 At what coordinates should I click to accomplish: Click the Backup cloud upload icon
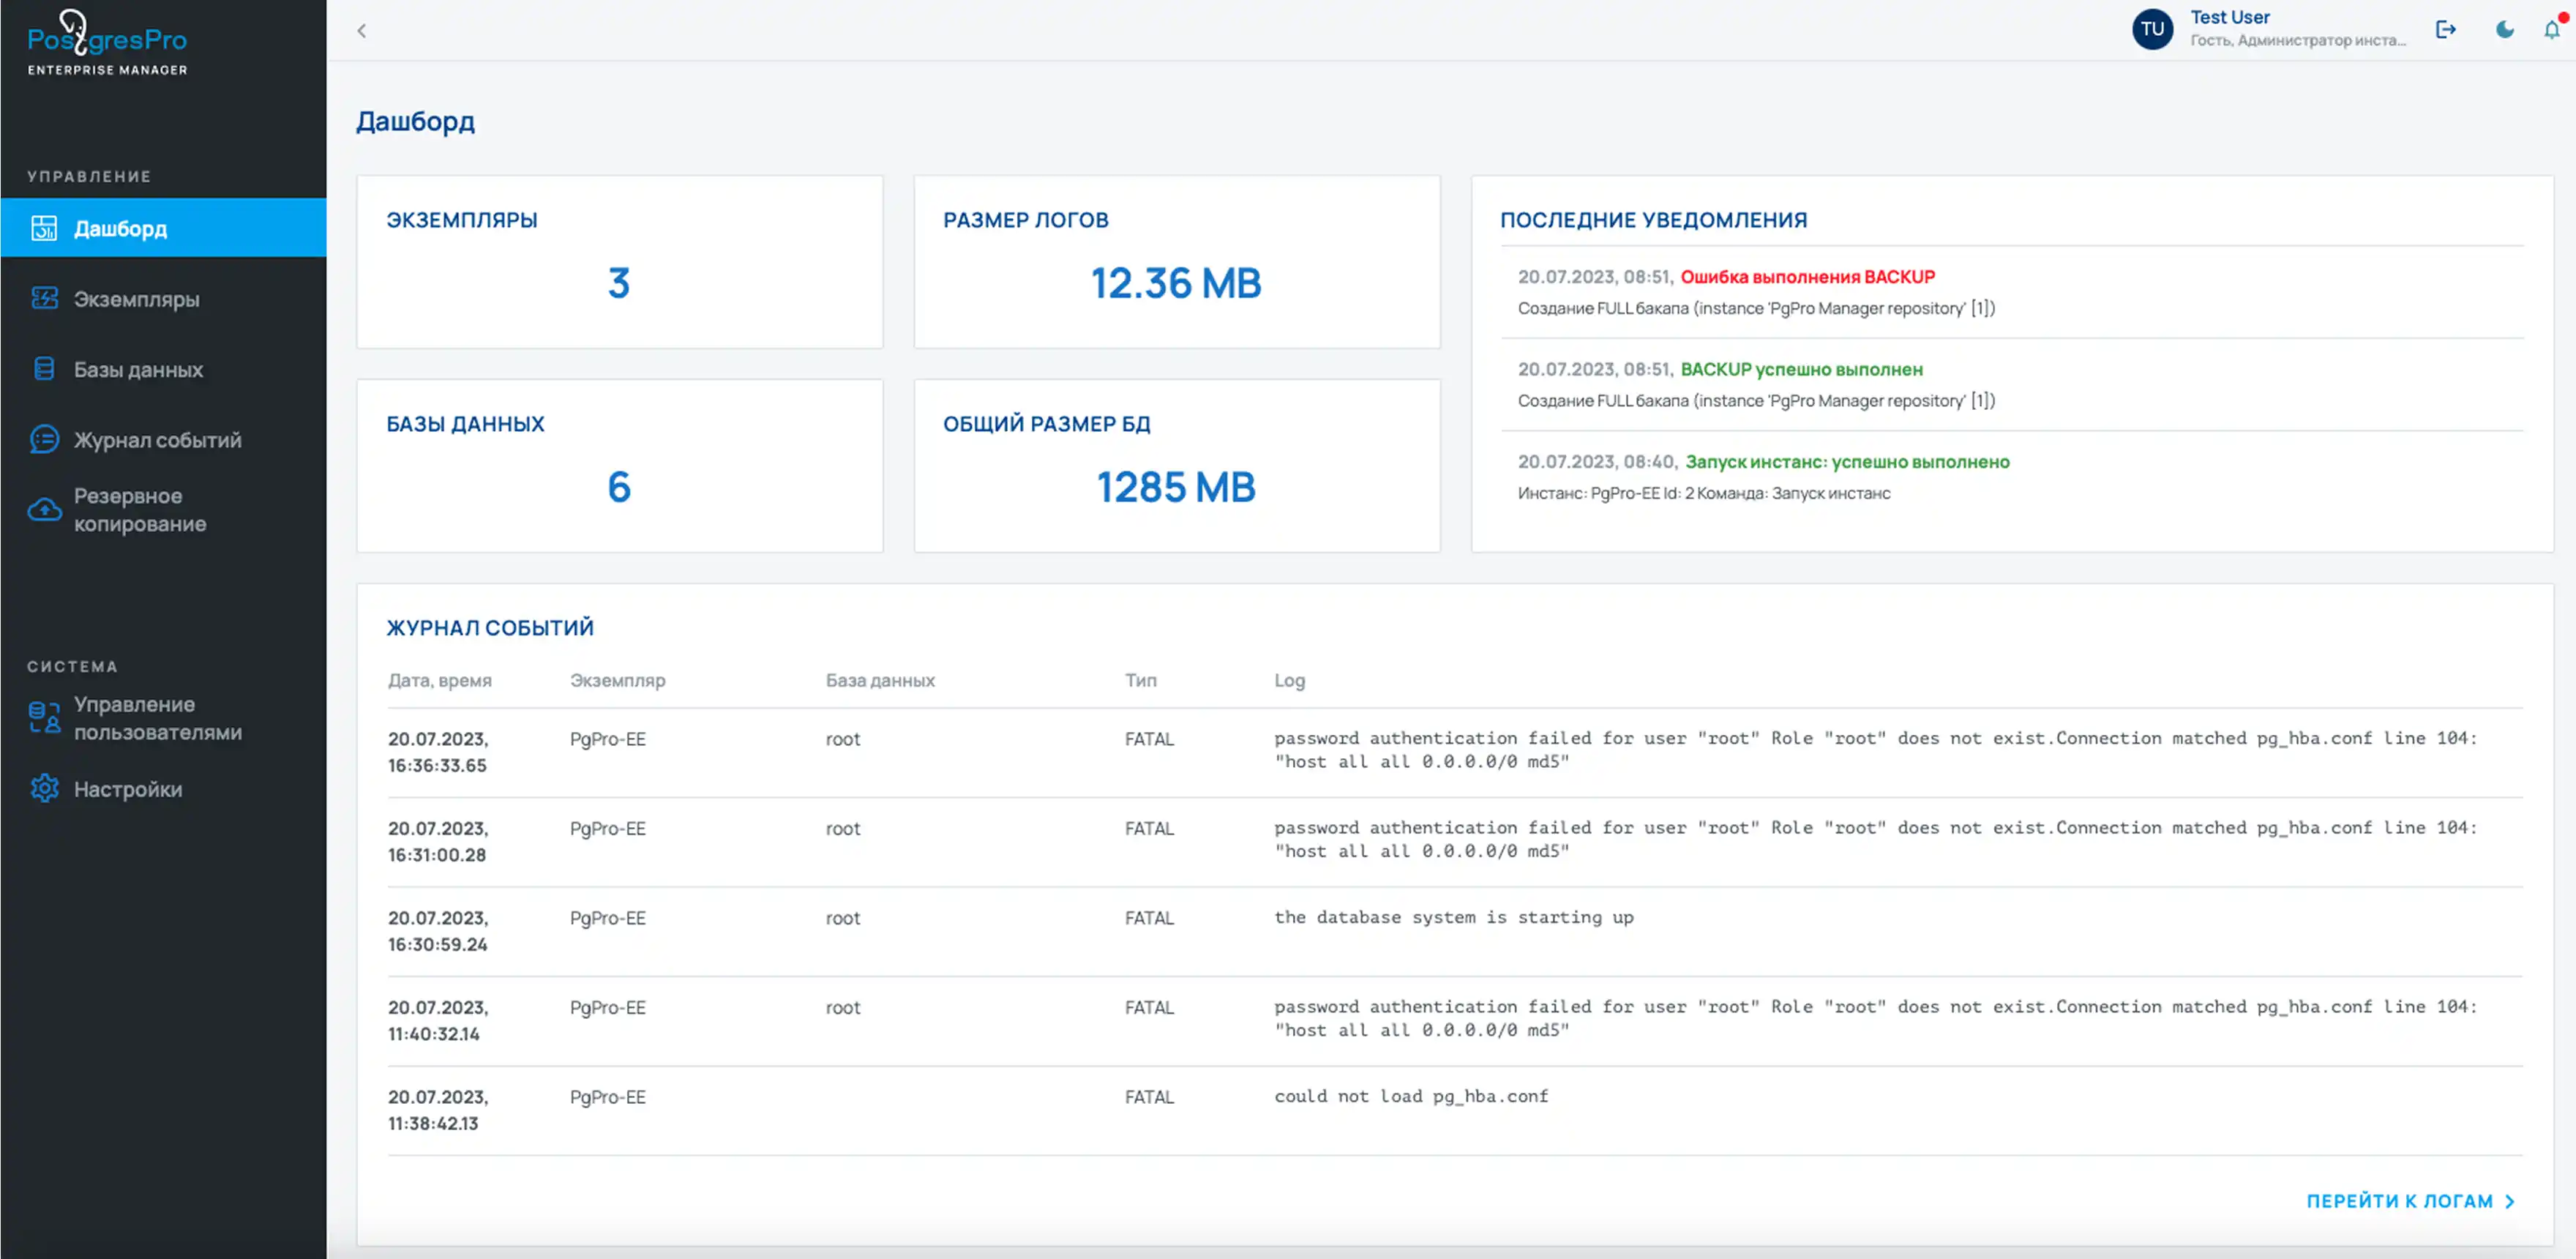pyautogui.click(x=44, y=510)
